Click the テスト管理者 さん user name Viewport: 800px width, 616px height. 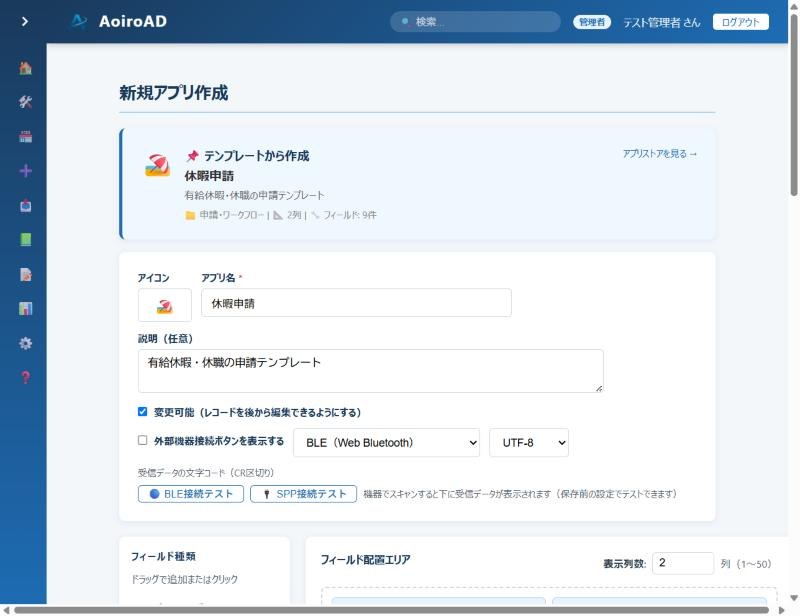[662, 22]
